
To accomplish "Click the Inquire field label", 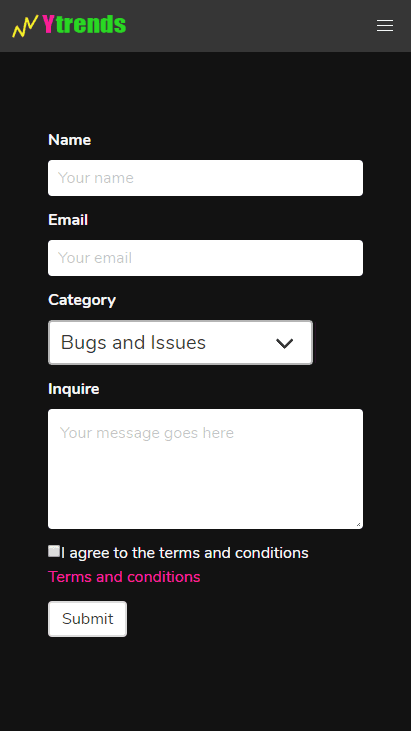I will pyautogui.click(x=74, y=389).
